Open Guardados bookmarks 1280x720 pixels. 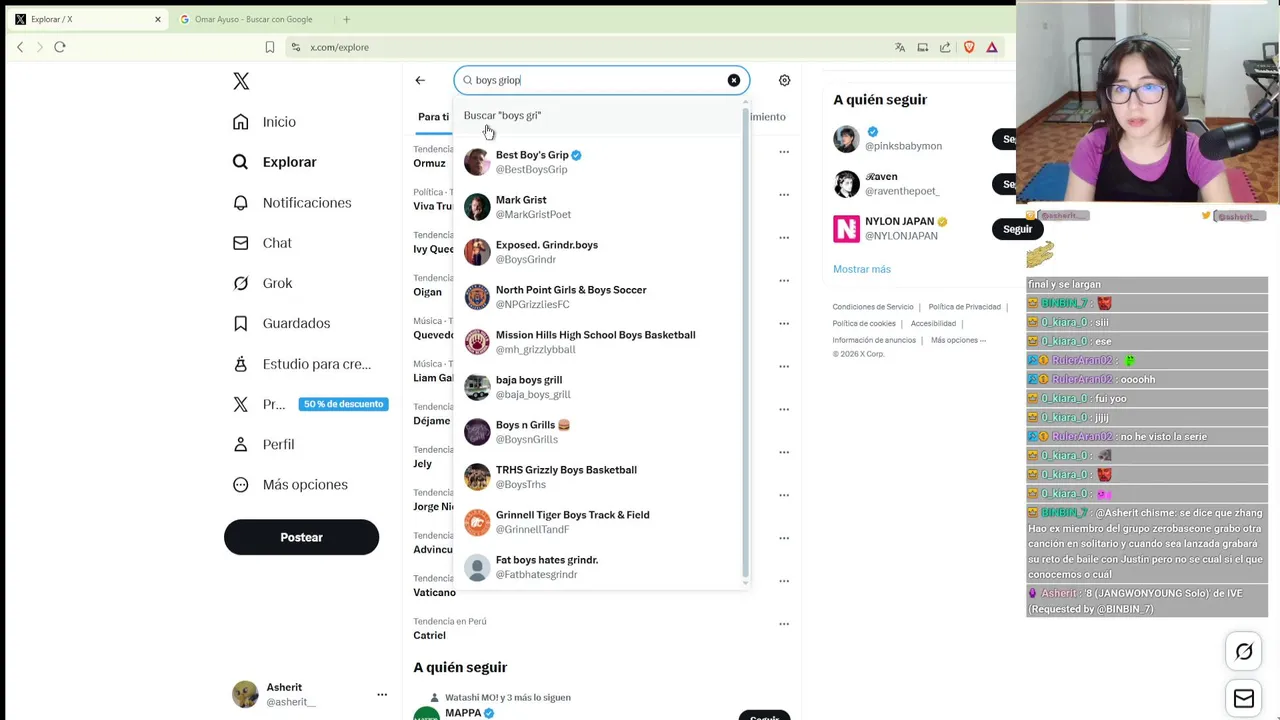tap(281, 323)
